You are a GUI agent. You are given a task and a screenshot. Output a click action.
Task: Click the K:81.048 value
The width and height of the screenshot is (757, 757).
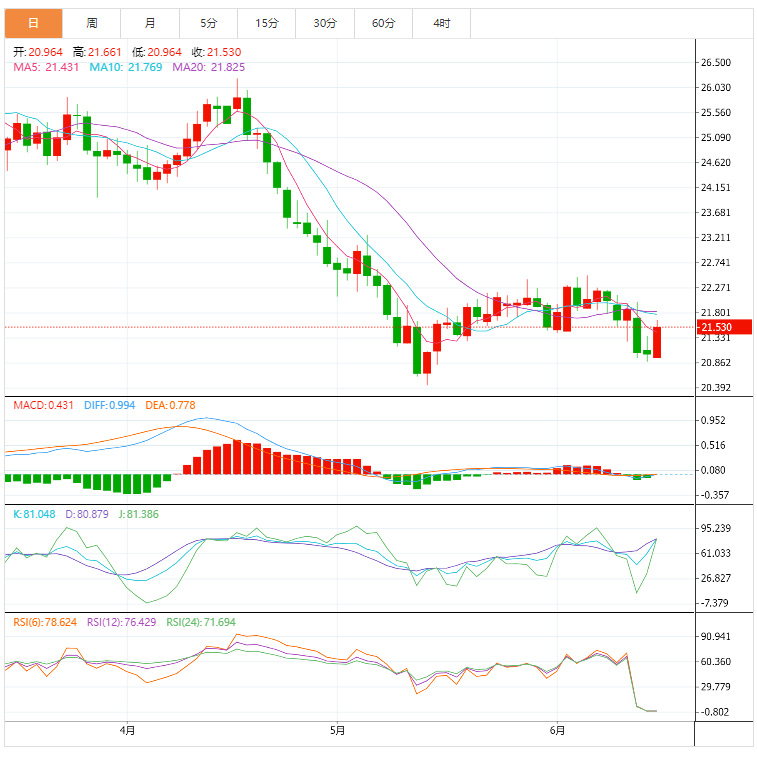pyautogui.click(x=34, y=514)
